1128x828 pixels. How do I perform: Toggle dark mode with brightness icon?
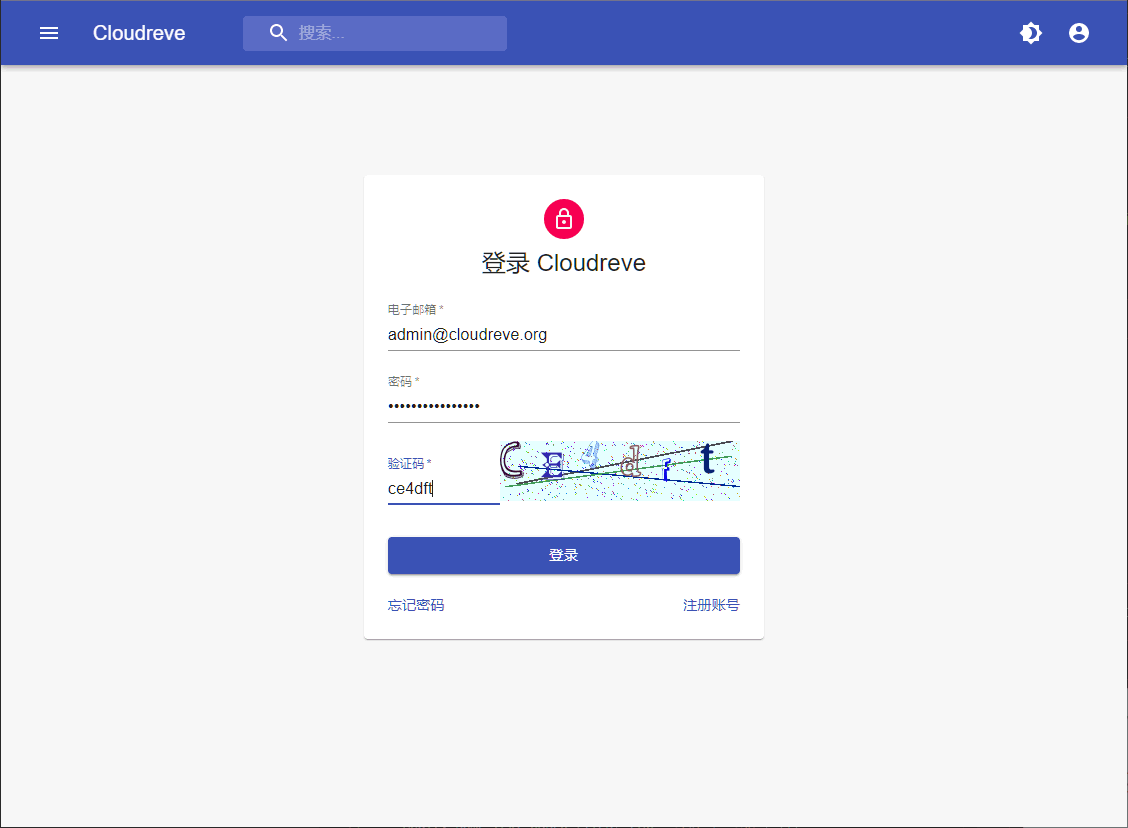[1031, 33]
